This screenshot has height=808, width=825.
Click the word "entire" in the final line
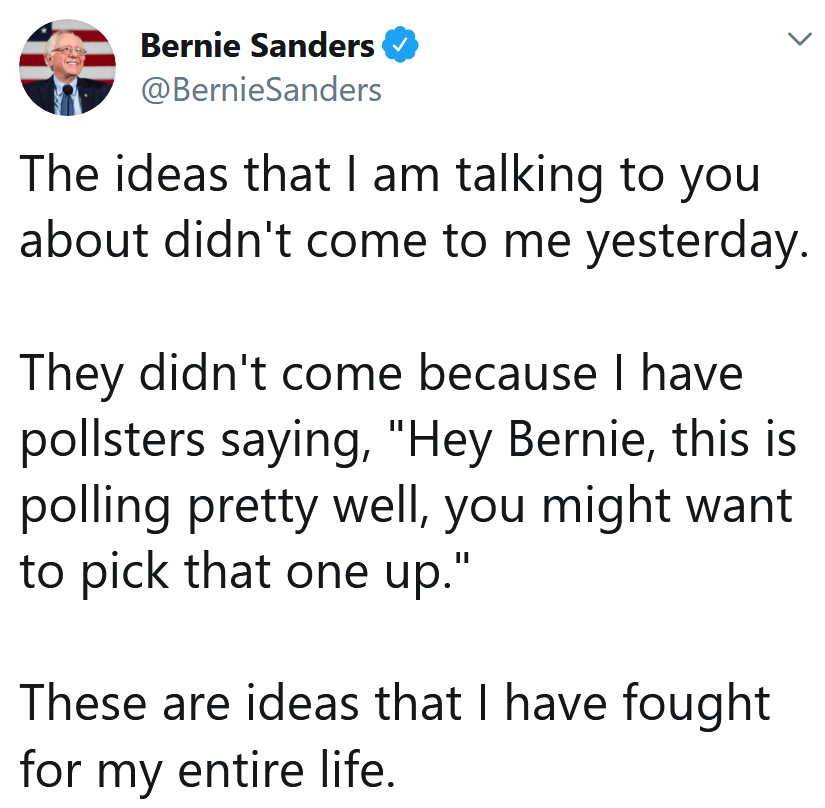242,770
